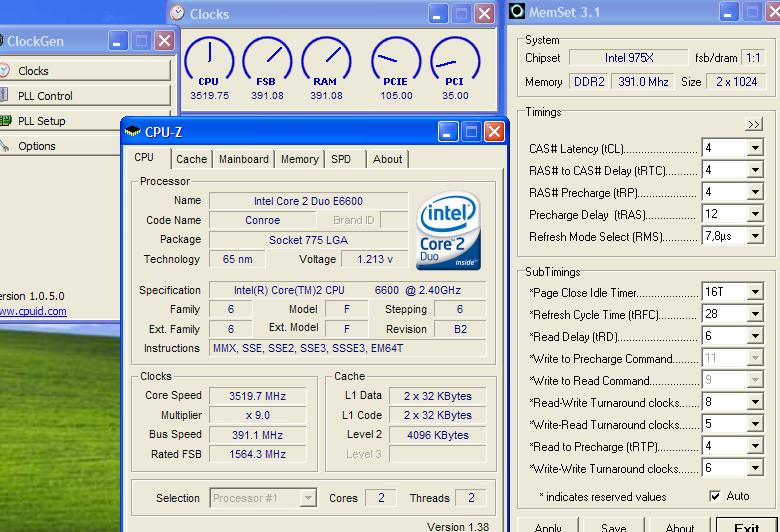Expand the Page Close Idle Timer dropdown
The width and height of the screenshot is (780, 532).
[x=755, y=292]
